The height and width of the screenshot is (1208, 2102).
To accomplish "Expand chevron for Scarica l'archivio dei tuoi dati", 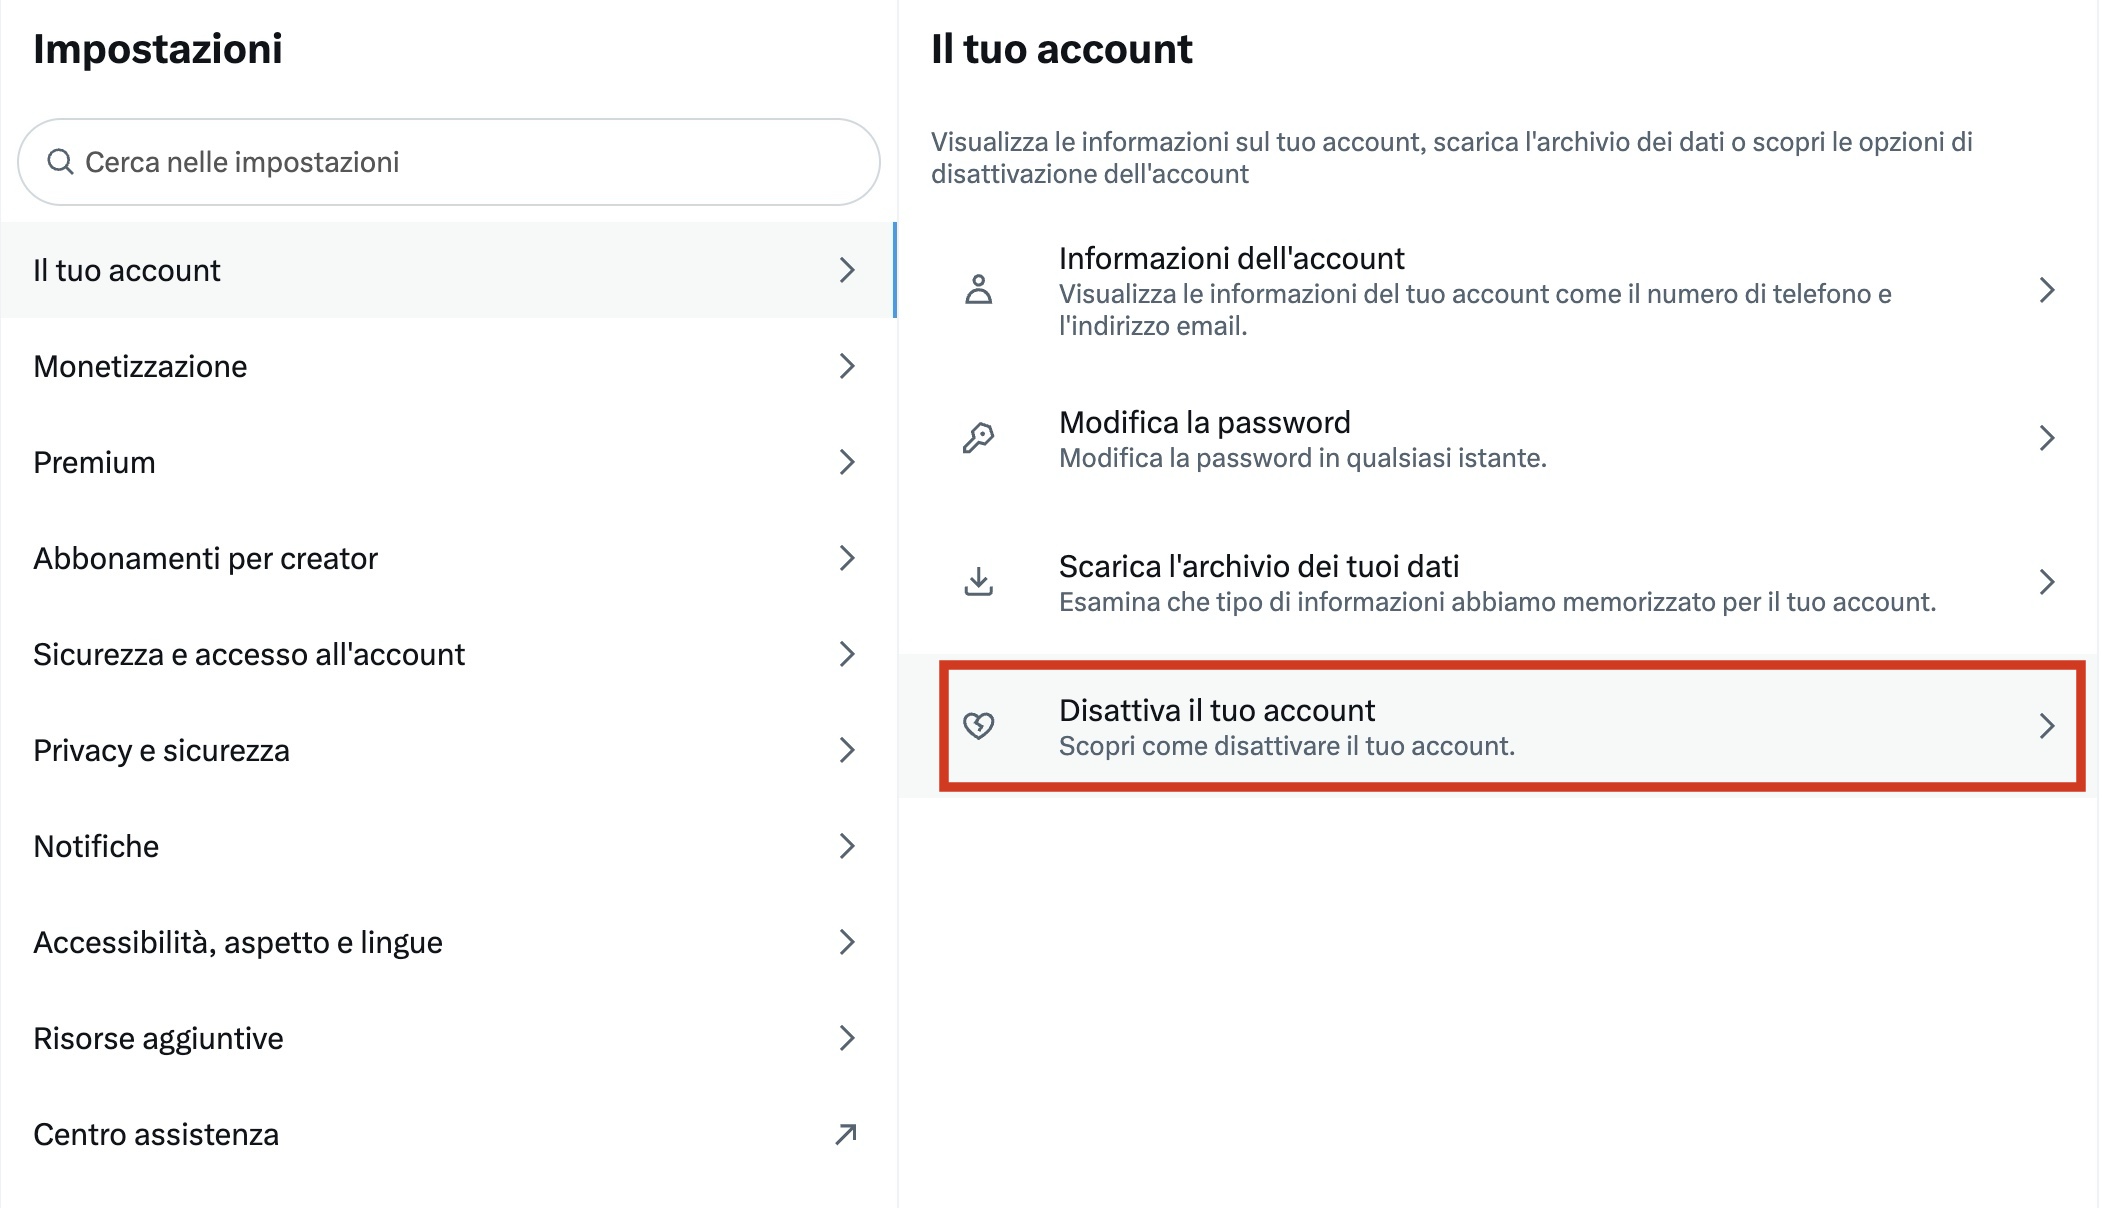I will pyautogui.click(x=2046, y=582).
